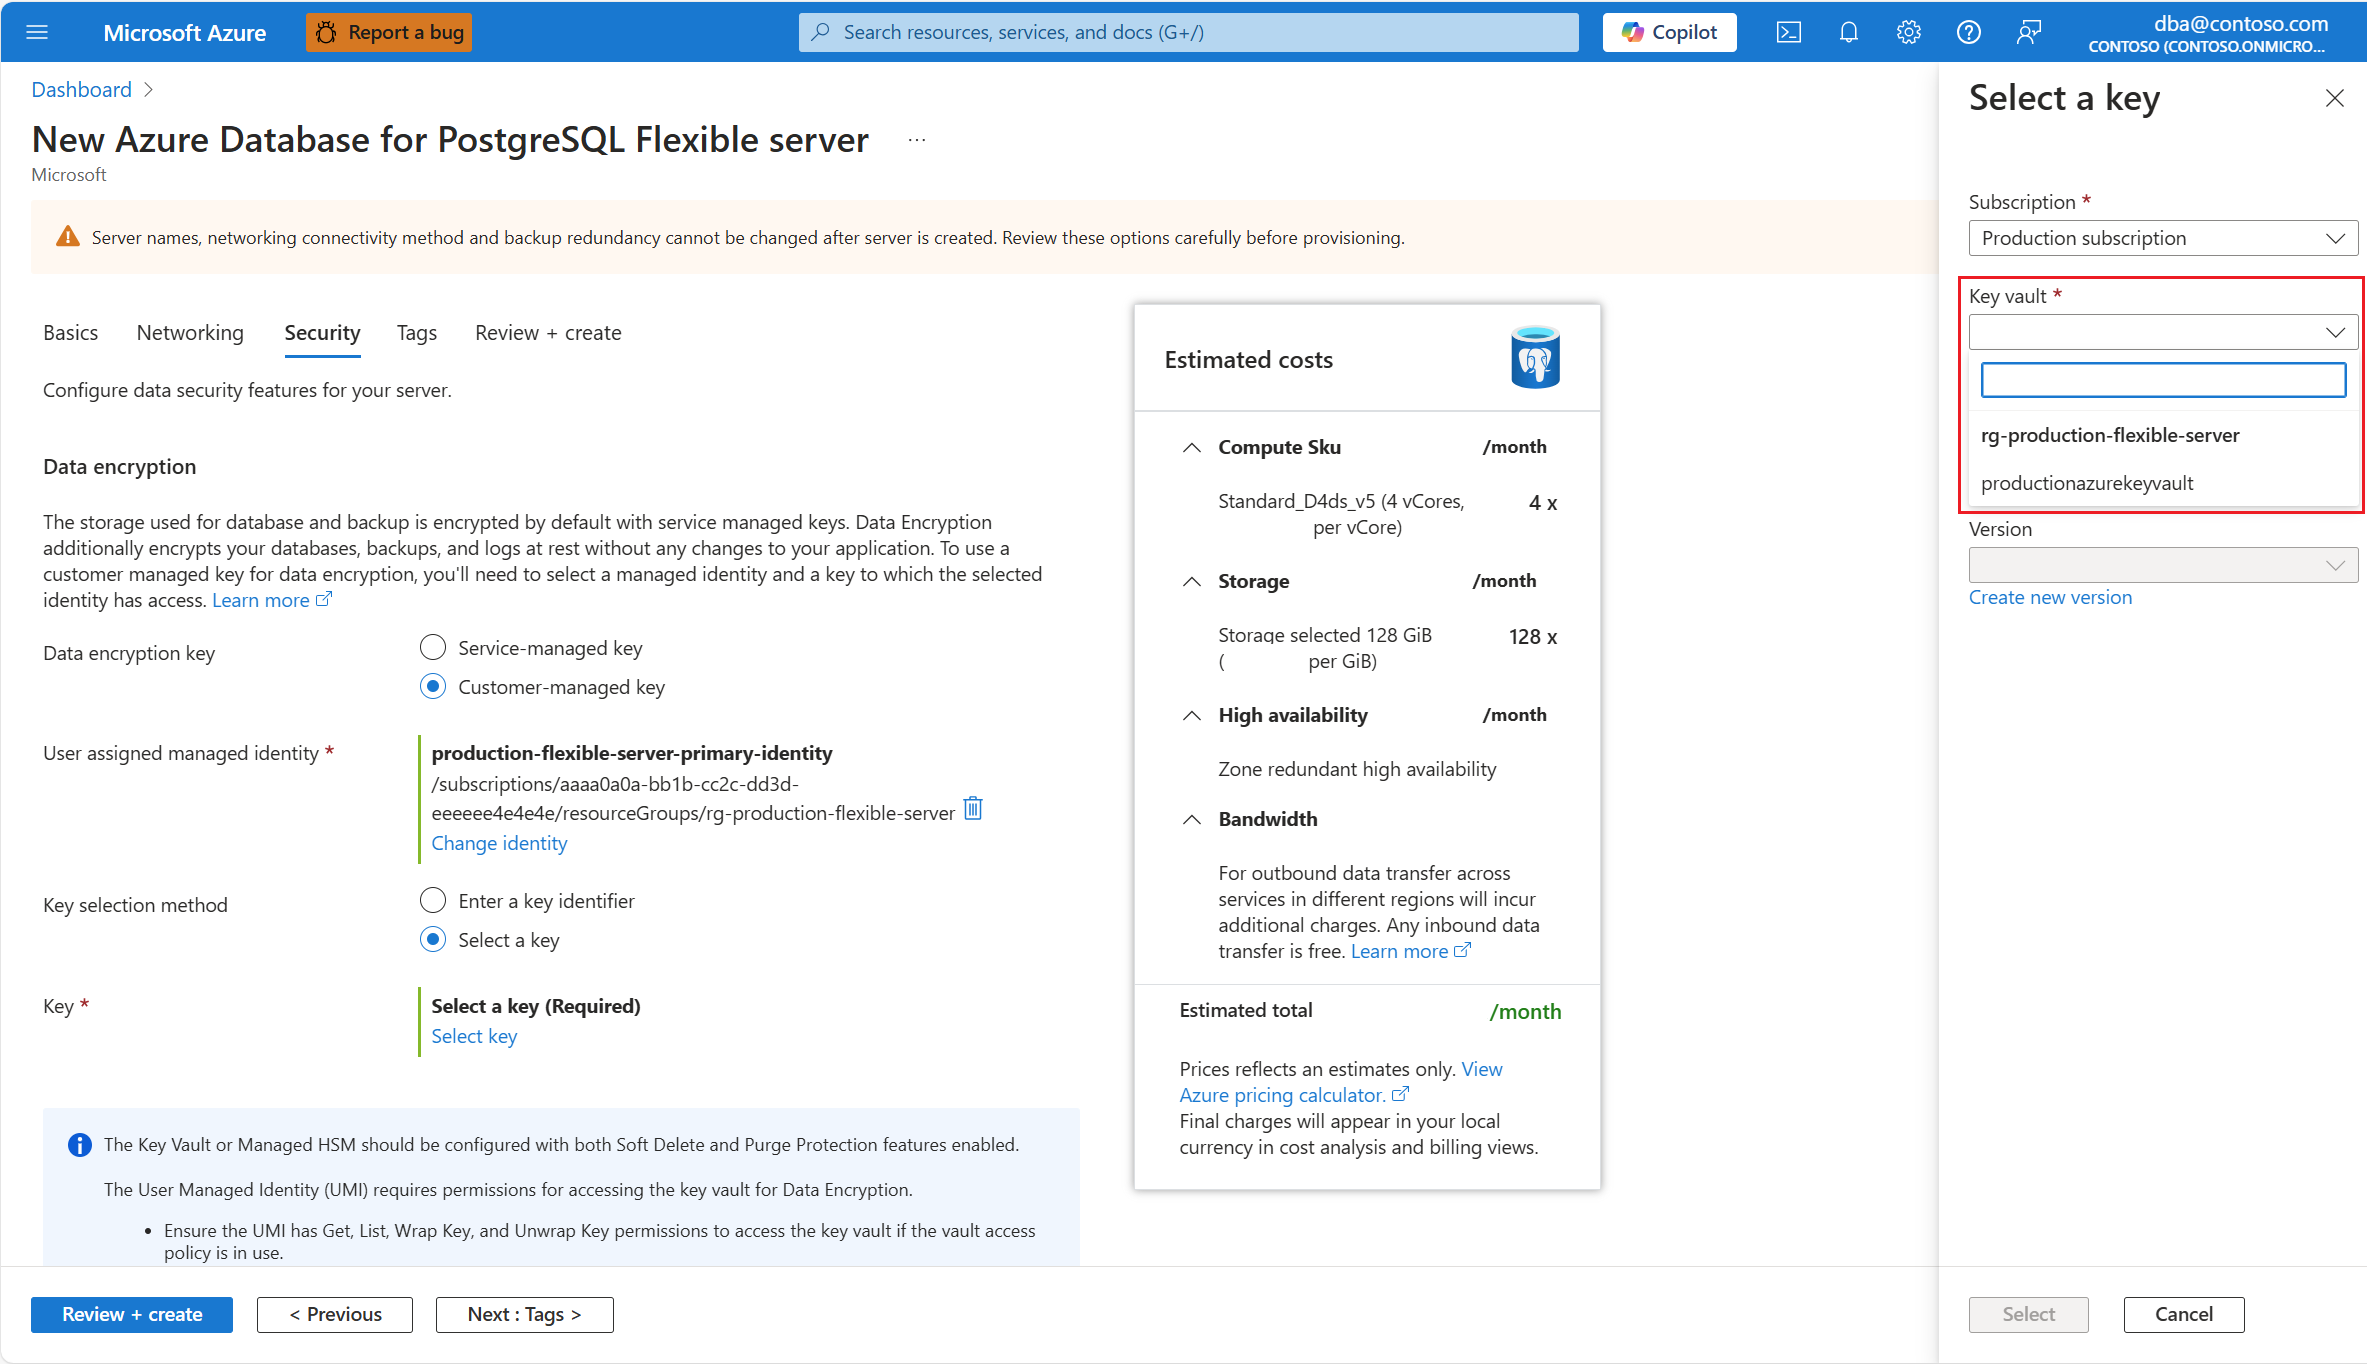Viewport: 2367px width, 1364px height.
Task: Select the Customer-managed key radio button
Action: click(x=433, y=687)
